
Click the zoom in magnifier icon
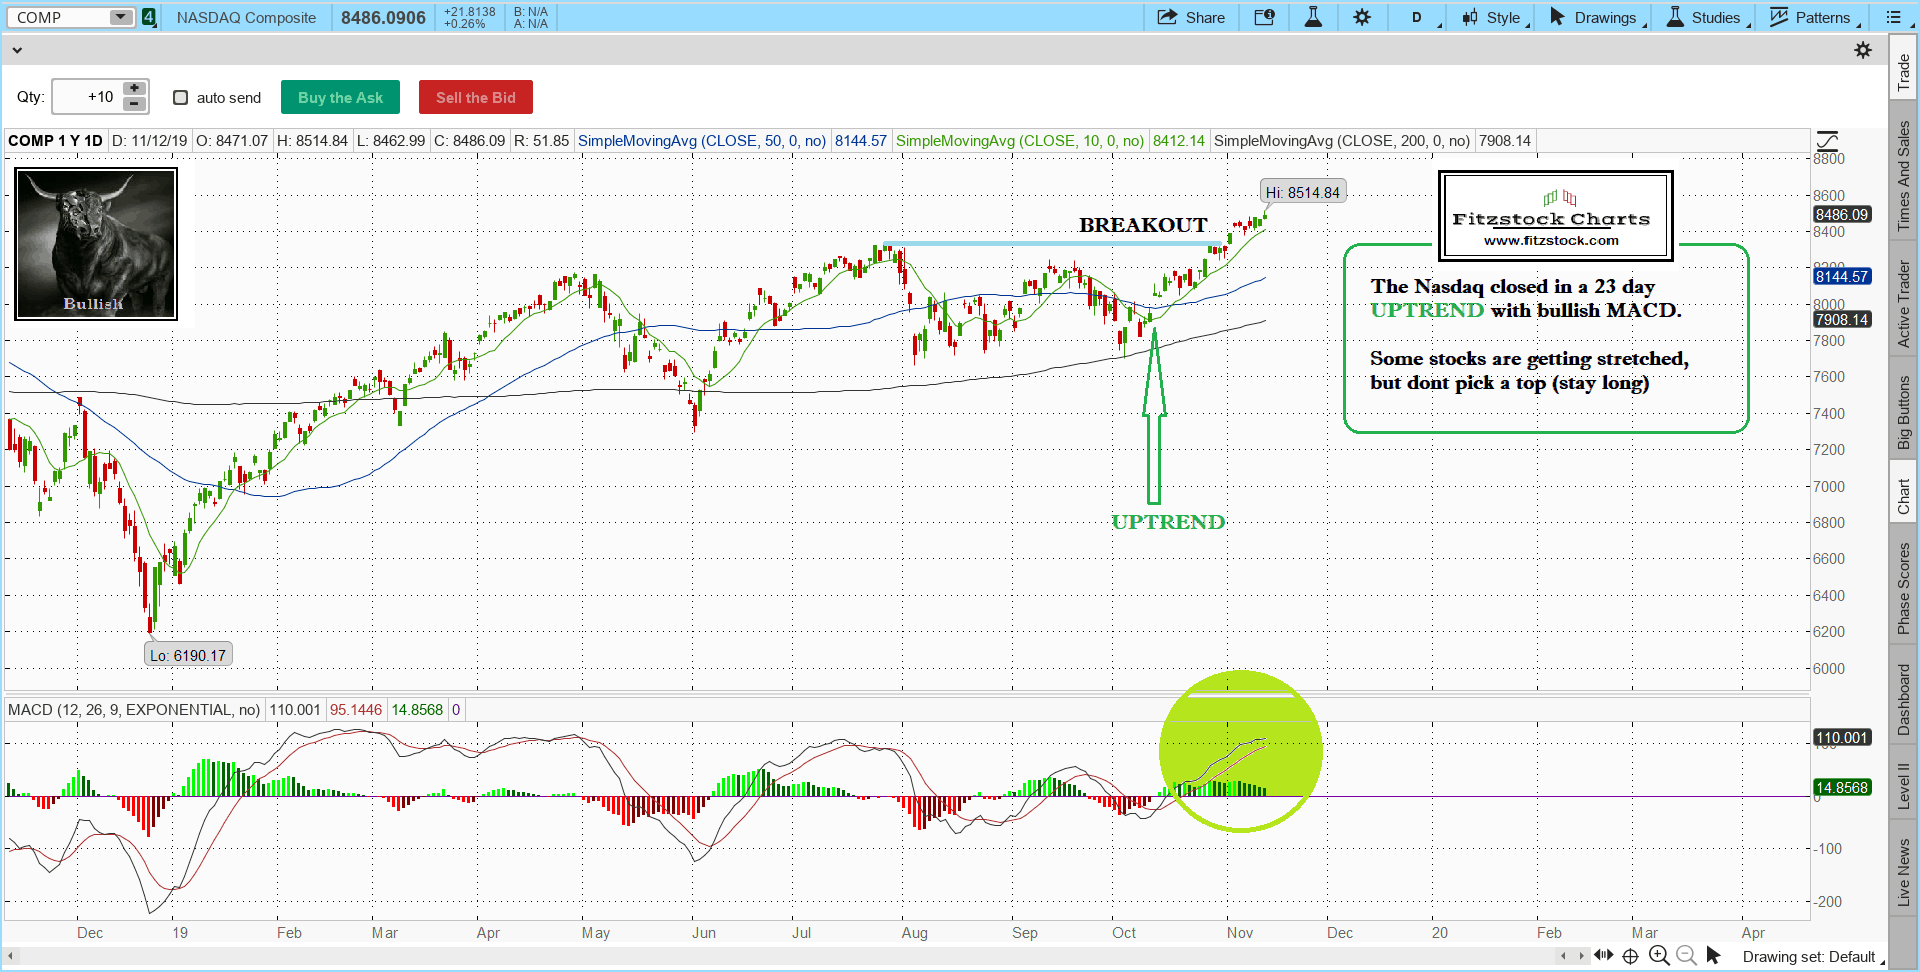(x=1658, y=955)
